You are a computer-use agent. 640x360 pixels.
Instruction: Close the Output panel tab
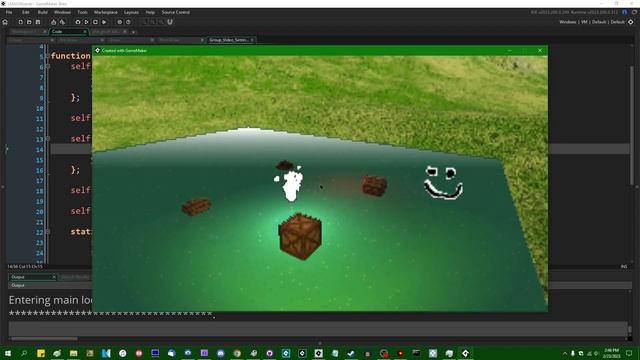click(x=54, y=277)
